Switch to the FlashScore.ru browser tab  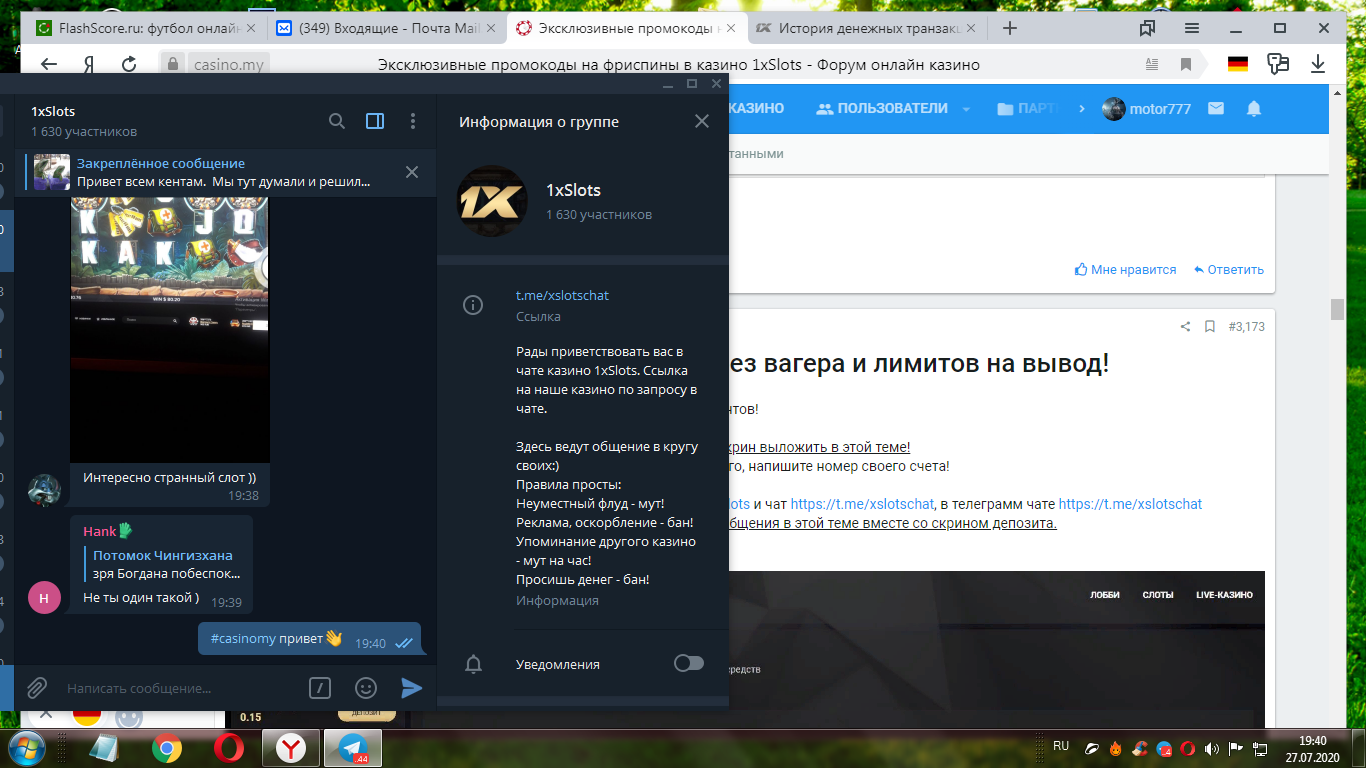click(x=140, y=28)
